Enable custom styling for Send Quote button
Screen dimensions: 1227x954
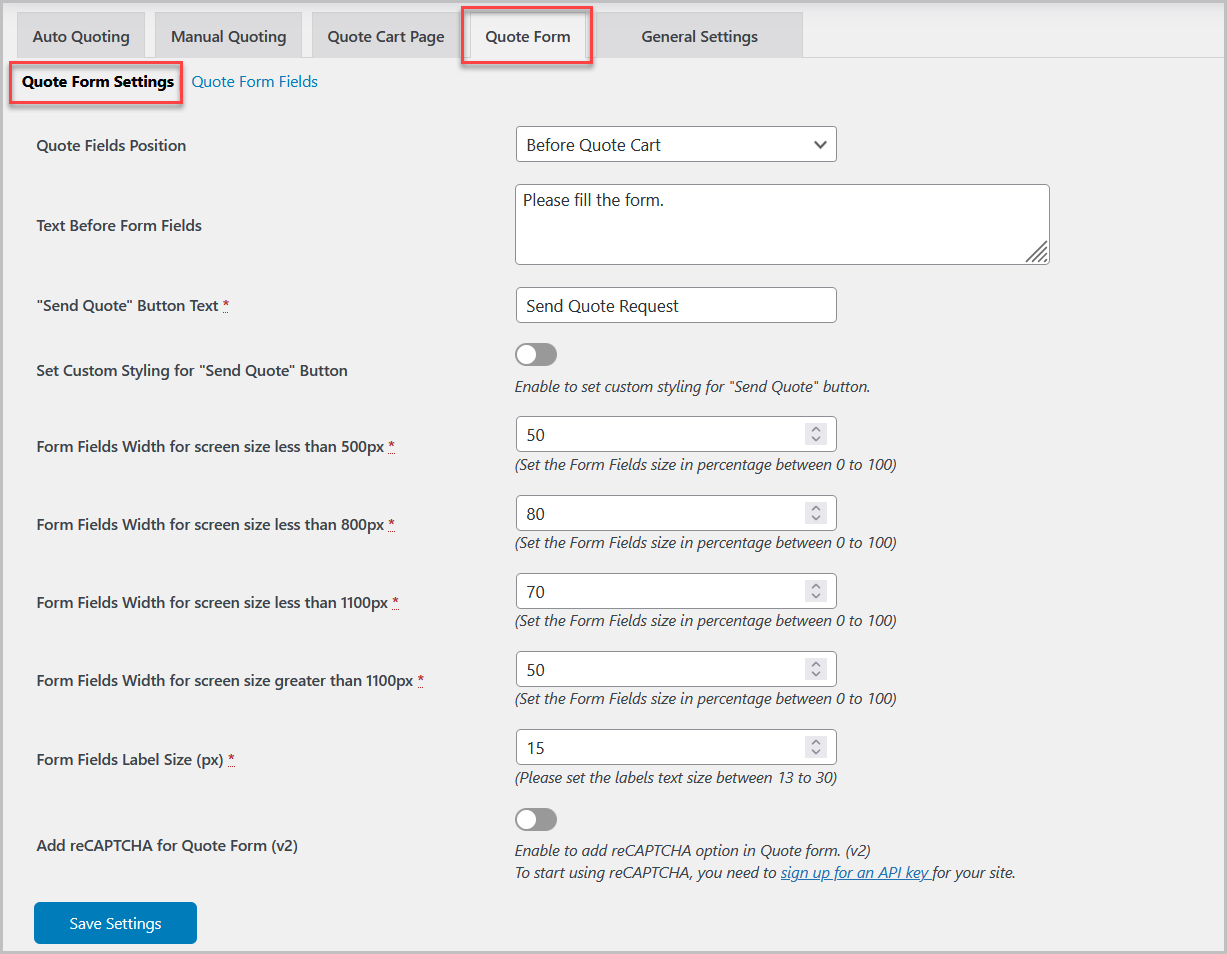pos(535,354)
